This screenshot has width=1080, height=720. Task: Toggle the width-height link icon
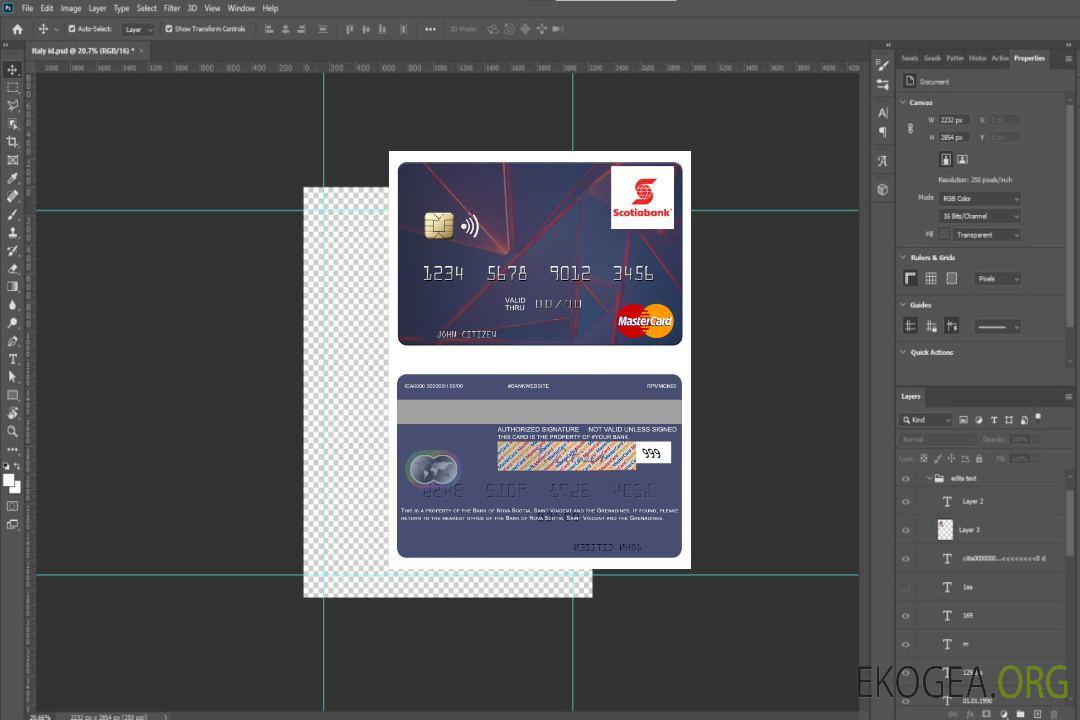coord(910,129)
